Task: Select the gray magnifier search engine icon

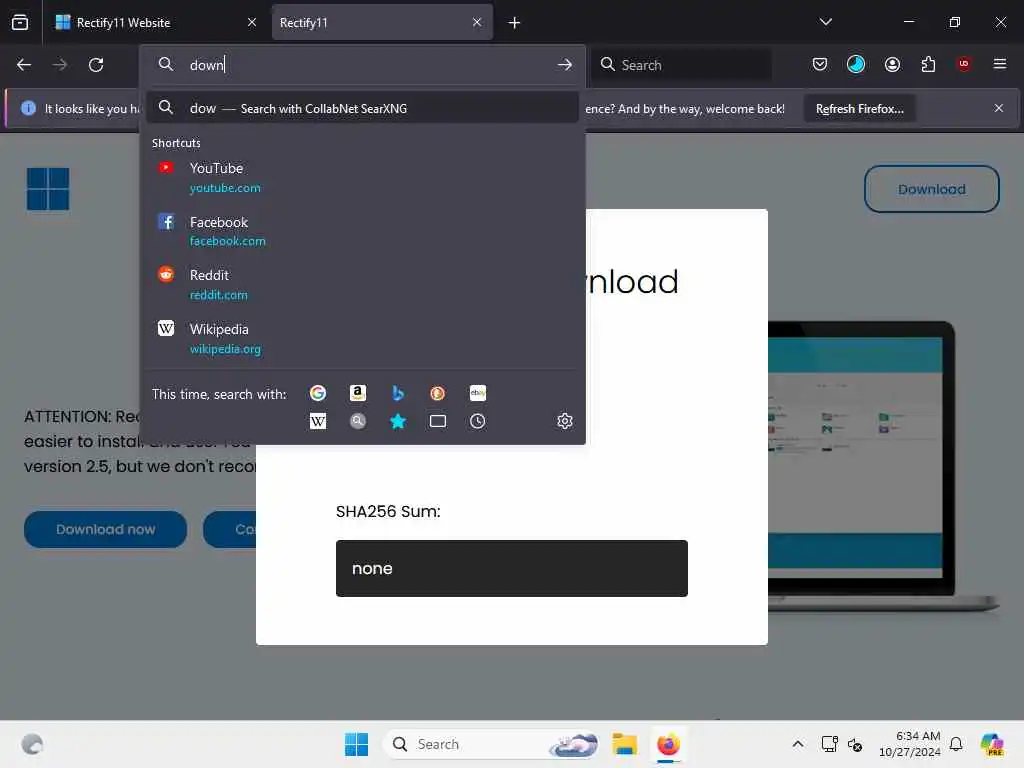Action: click(x=357, y=421)
